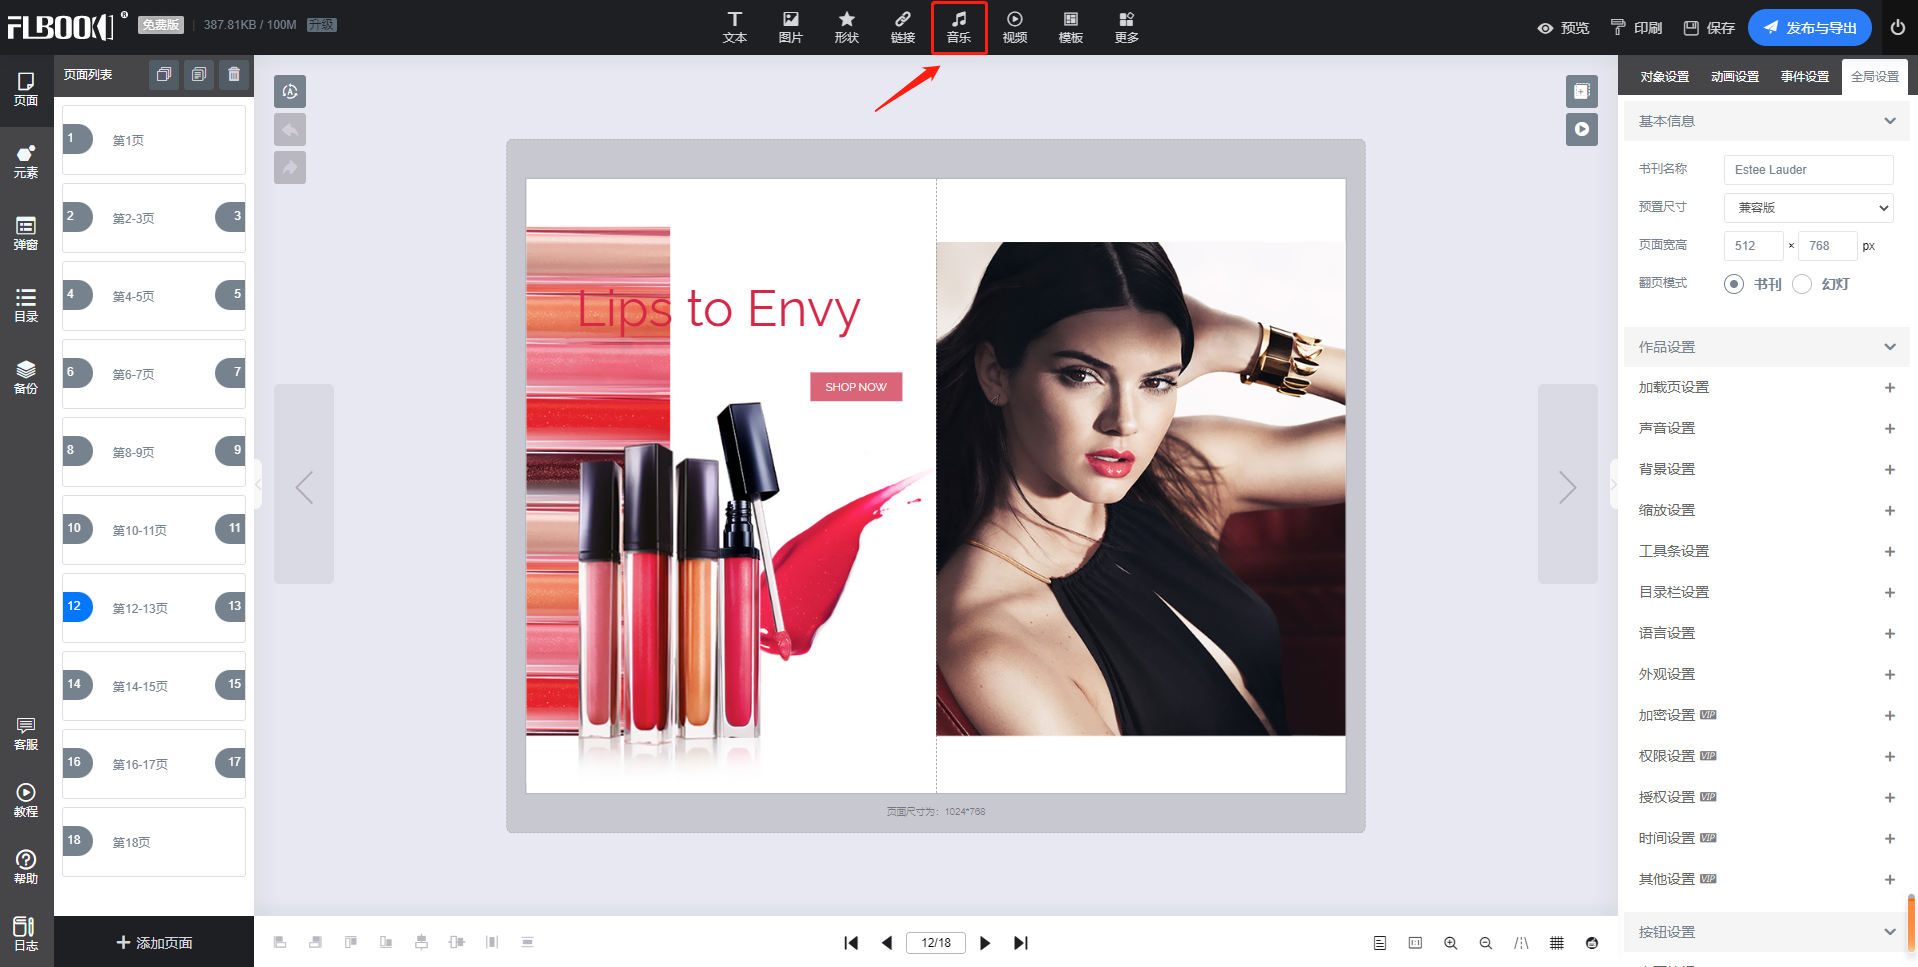Click the page height field 768

point(1828,246)
